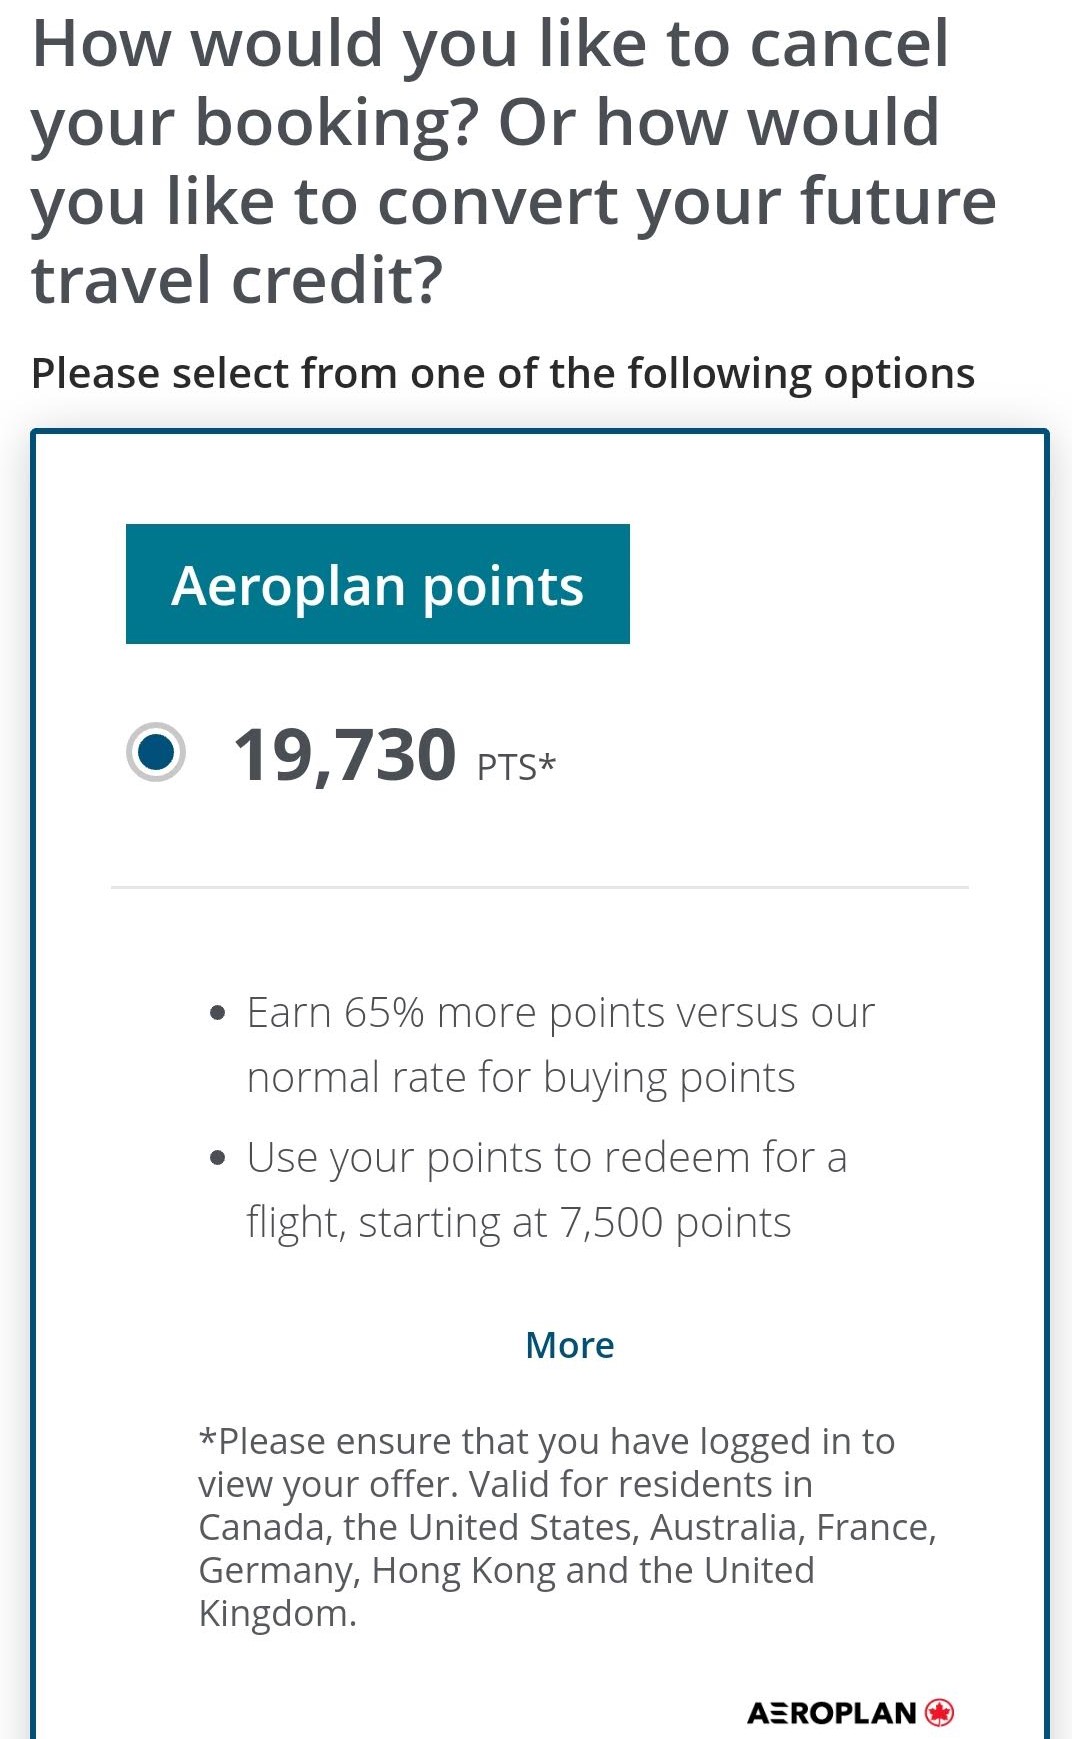Click the Please ensure logged in disclaimer
Image resolution: width=1072 pixels, height=1739 pixels.
tap(546, 1441)
